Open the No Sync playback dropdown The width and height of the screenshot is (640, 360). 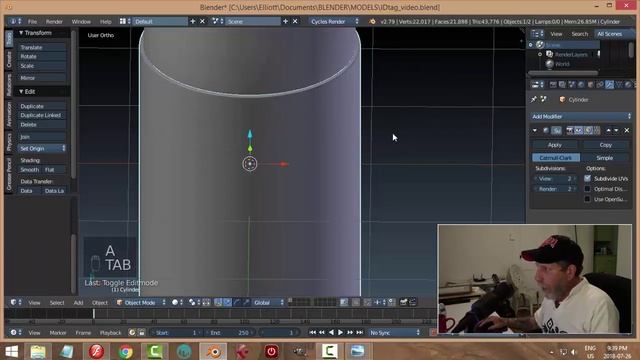395,333
